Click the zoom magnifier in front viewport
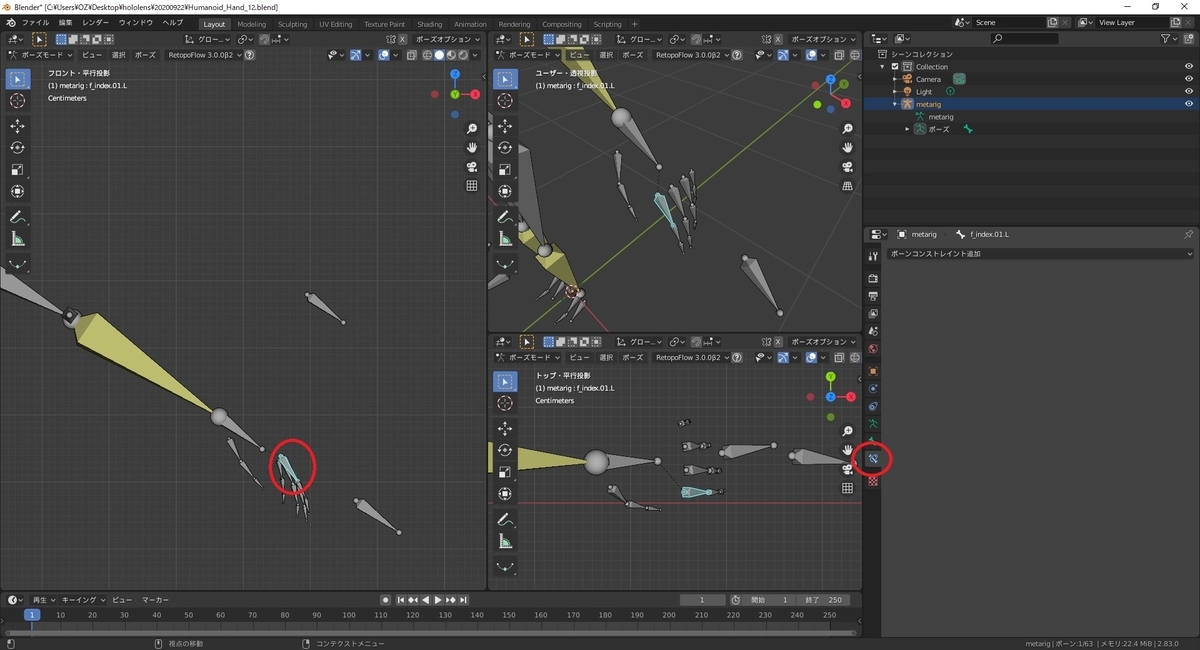Image resolution: width=1200 pixels, height=650 pixels. click(x=472, y=129)
